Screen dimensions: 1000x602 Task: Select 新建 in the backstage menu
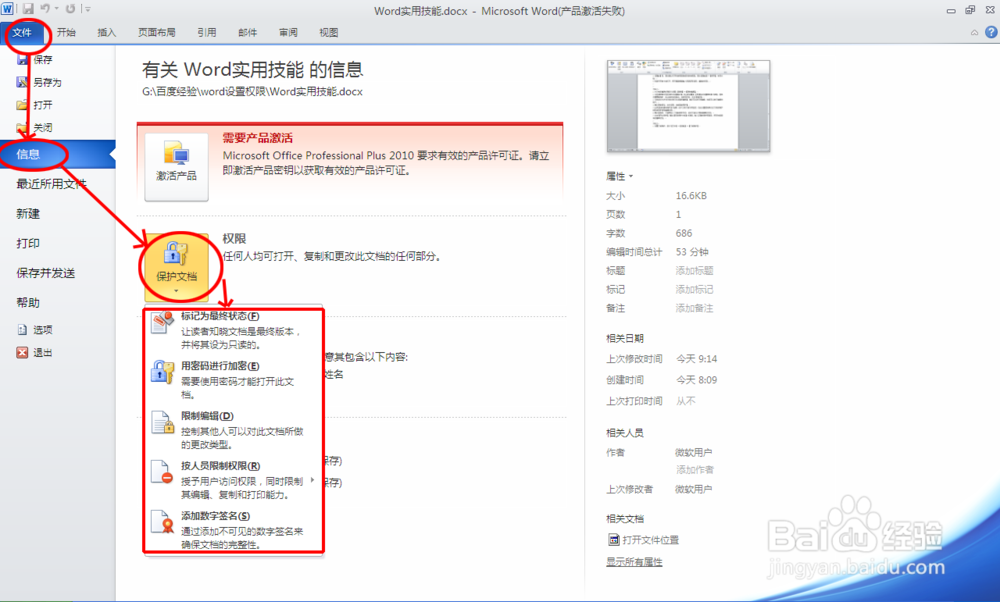coord(28,214)
